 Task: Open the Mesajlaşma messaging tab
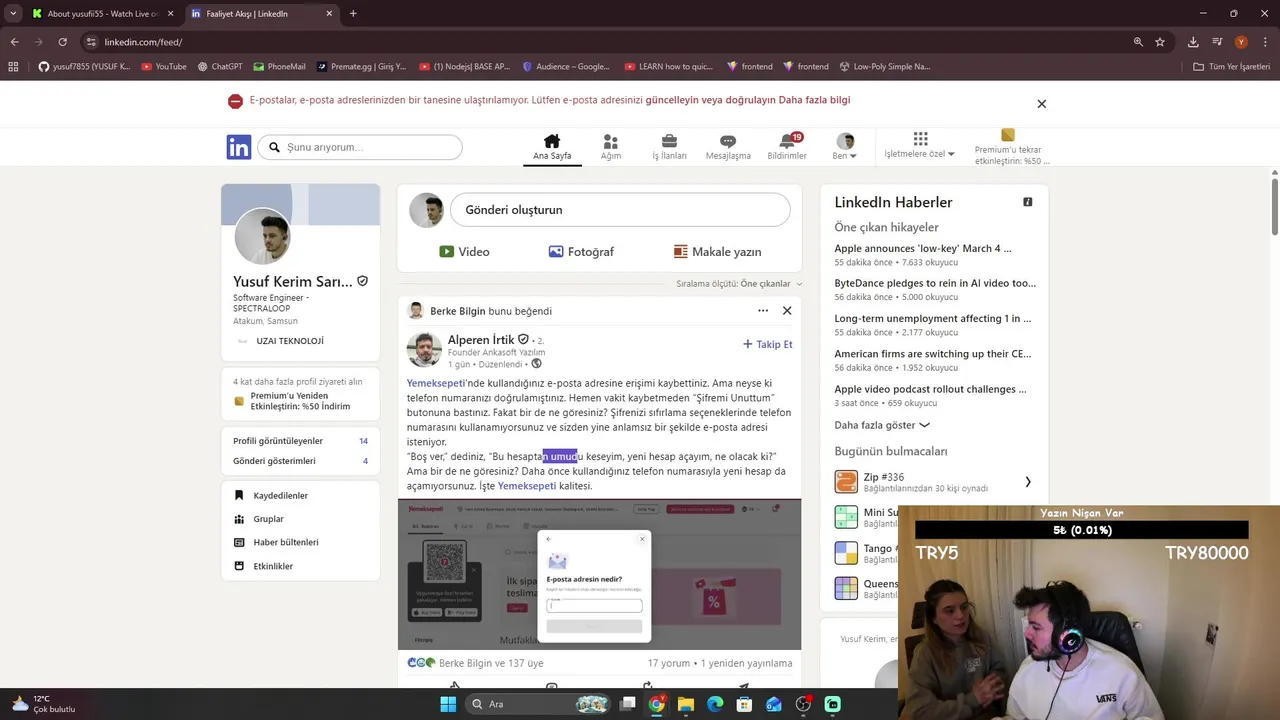728,147
